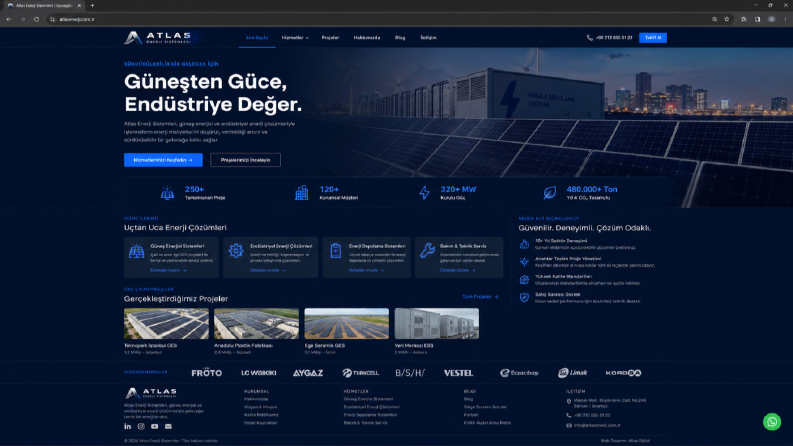Click the zoom magnifier icon in address bar
This screenshot has height=446, width=793.
[715, 19]
